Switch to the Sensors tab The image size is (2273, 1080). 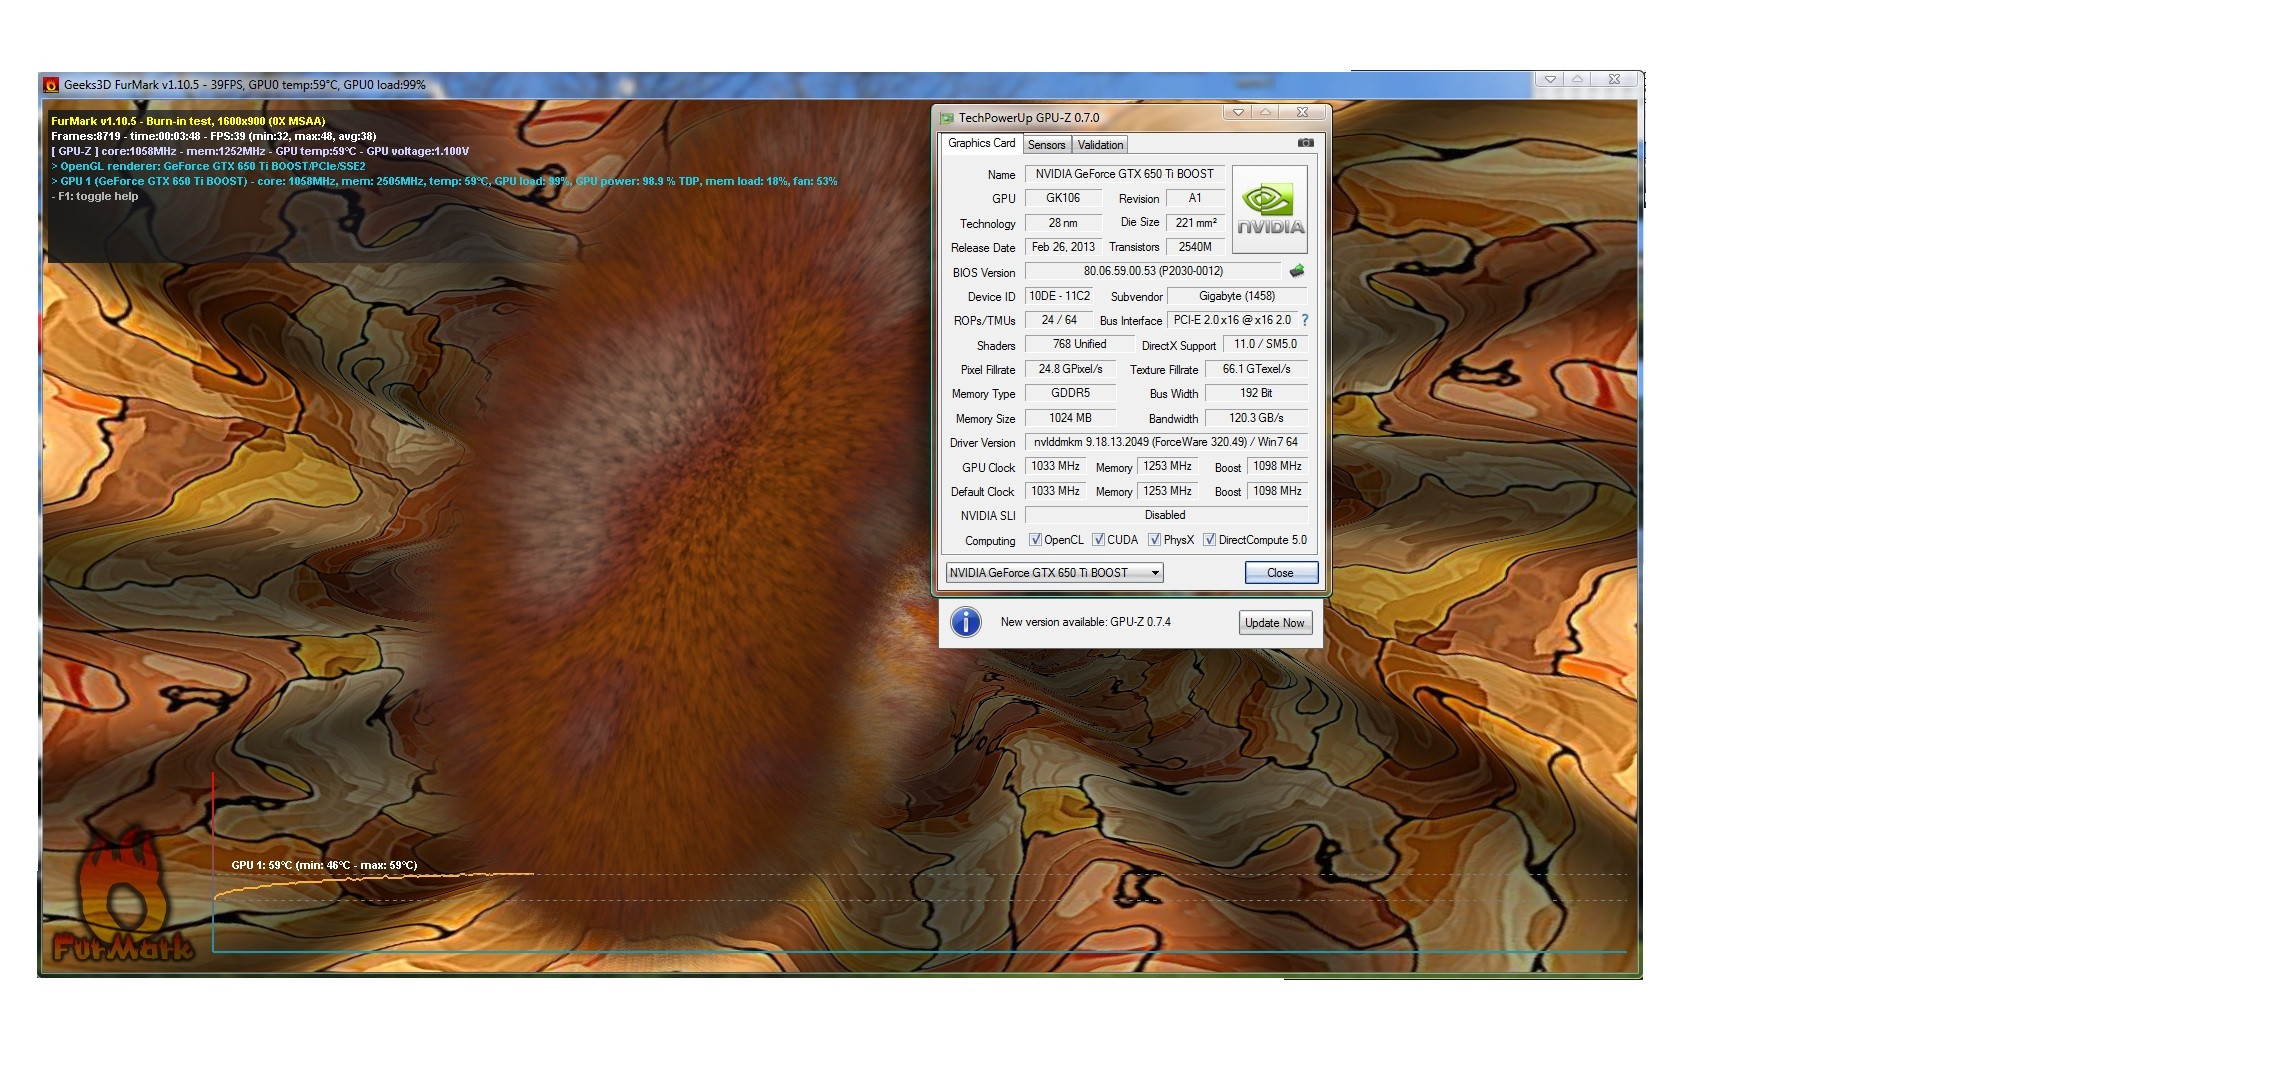(x=1046, y=145)
